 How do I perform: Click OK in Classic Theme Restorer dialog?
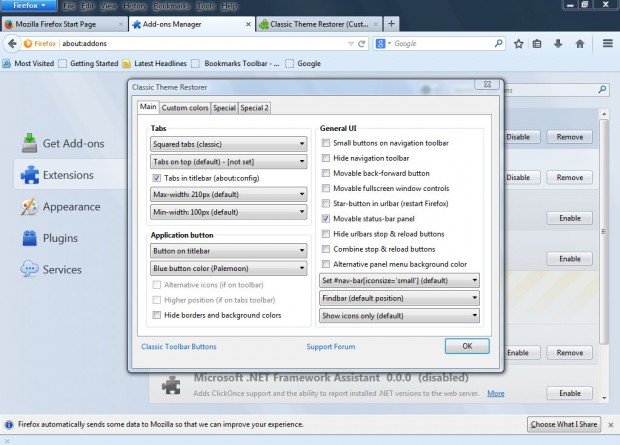point(467,346)
